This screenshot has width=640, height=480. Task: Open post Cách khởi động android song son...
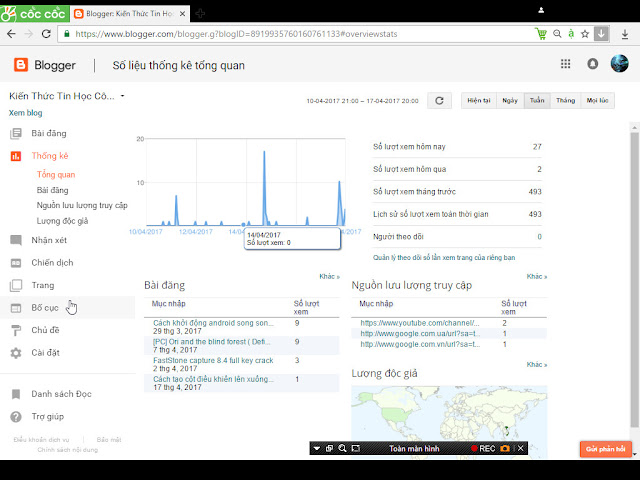[213, 323]
